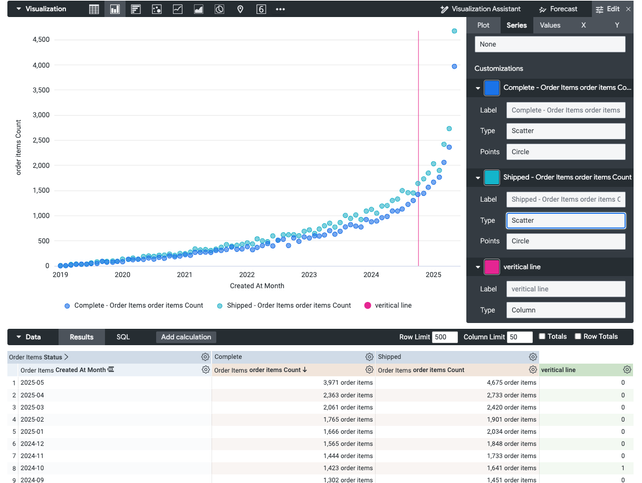Image resolution: width=642 pixels, height=483 pixels.
Task: Select the line chart visualization icon
Action: click(178, 9)
